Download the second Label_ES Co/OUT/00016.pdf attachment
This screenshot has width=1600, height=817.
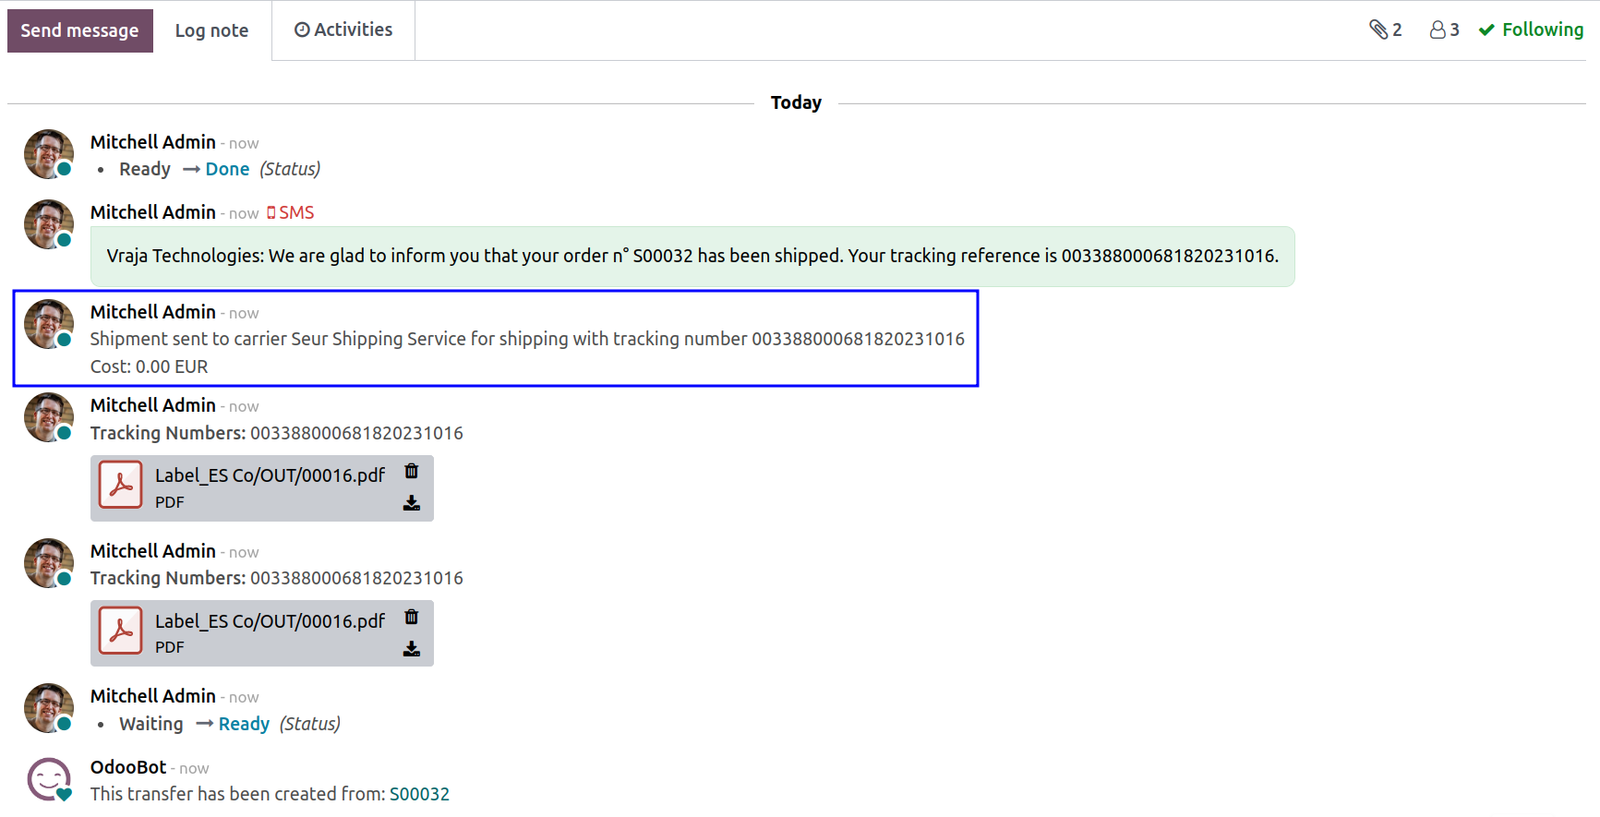(x=411, y=649)
